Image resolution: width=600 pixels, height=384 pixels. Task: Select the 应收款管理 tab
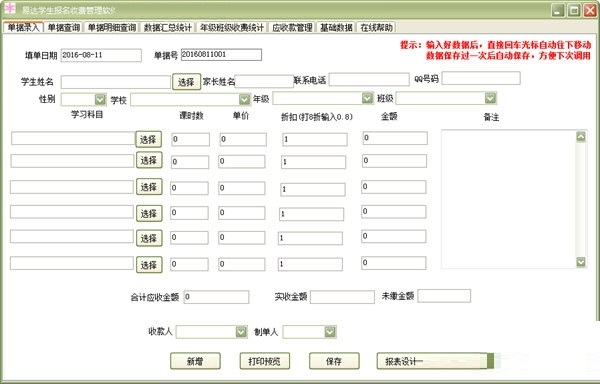pyautogui.click(x=292, y=28)
